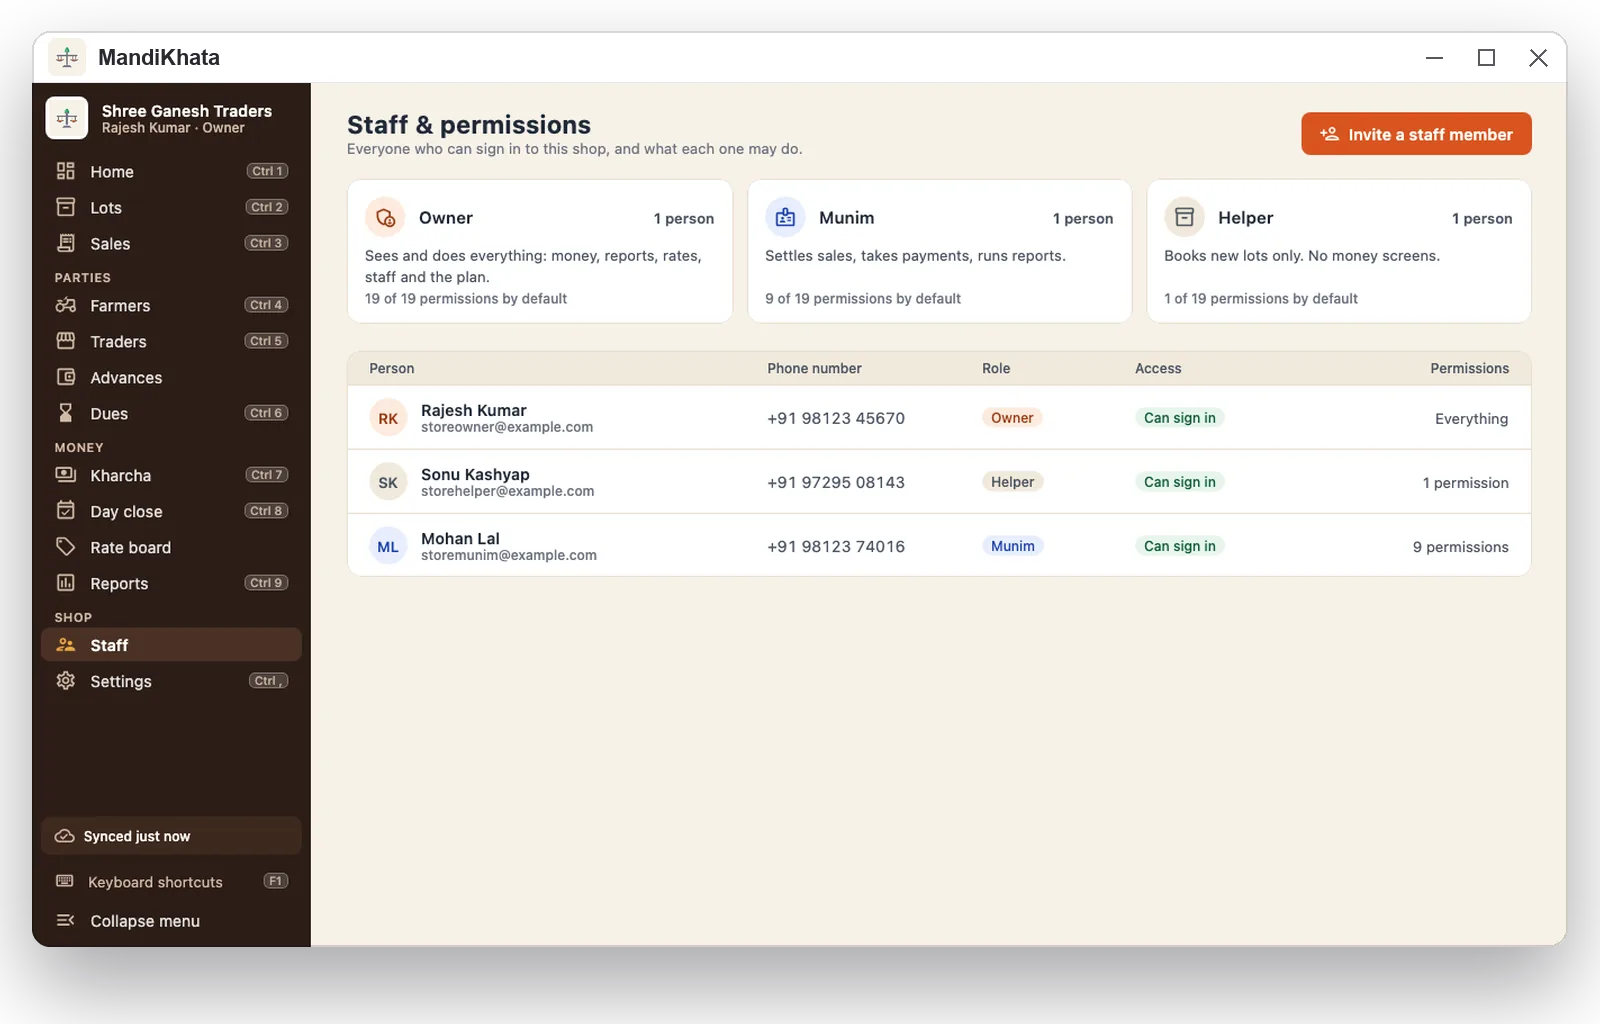Image resolution: width=1600 pixels, height=1024 pixels.
Task: Click the Lots box icon in sidebar
Action: coord(66,207)
